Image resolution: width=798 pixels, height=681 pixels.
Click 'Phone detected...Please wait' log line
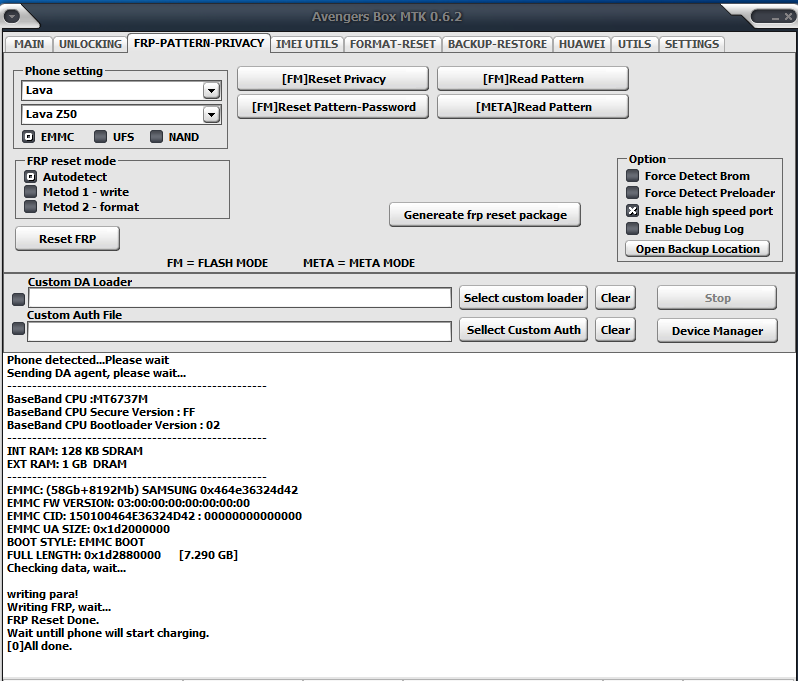(x=88, y=360)
